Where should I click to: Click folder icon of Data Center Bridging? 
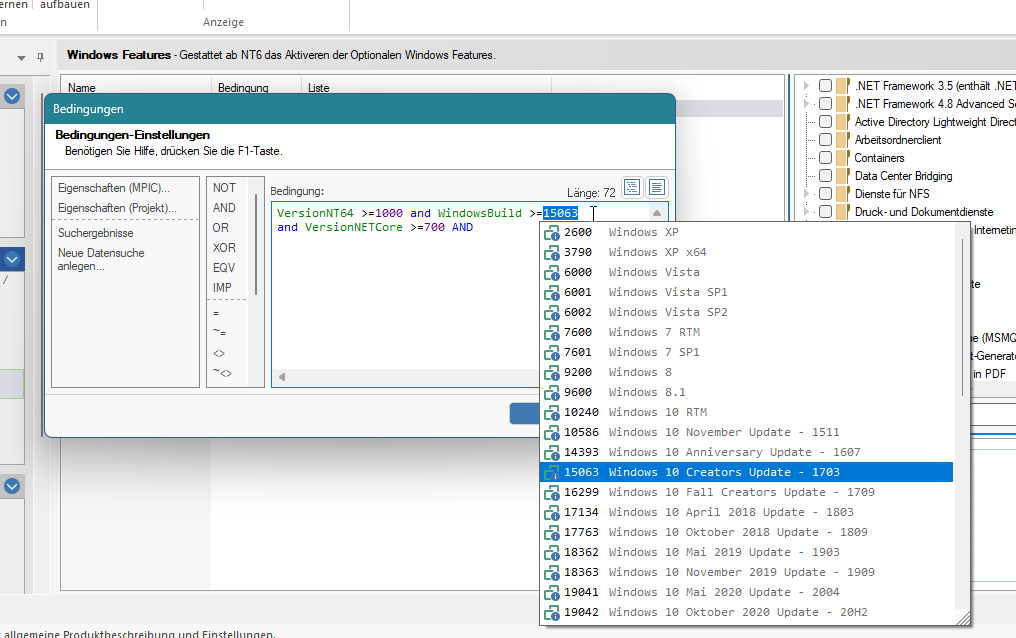coord(842,176)
